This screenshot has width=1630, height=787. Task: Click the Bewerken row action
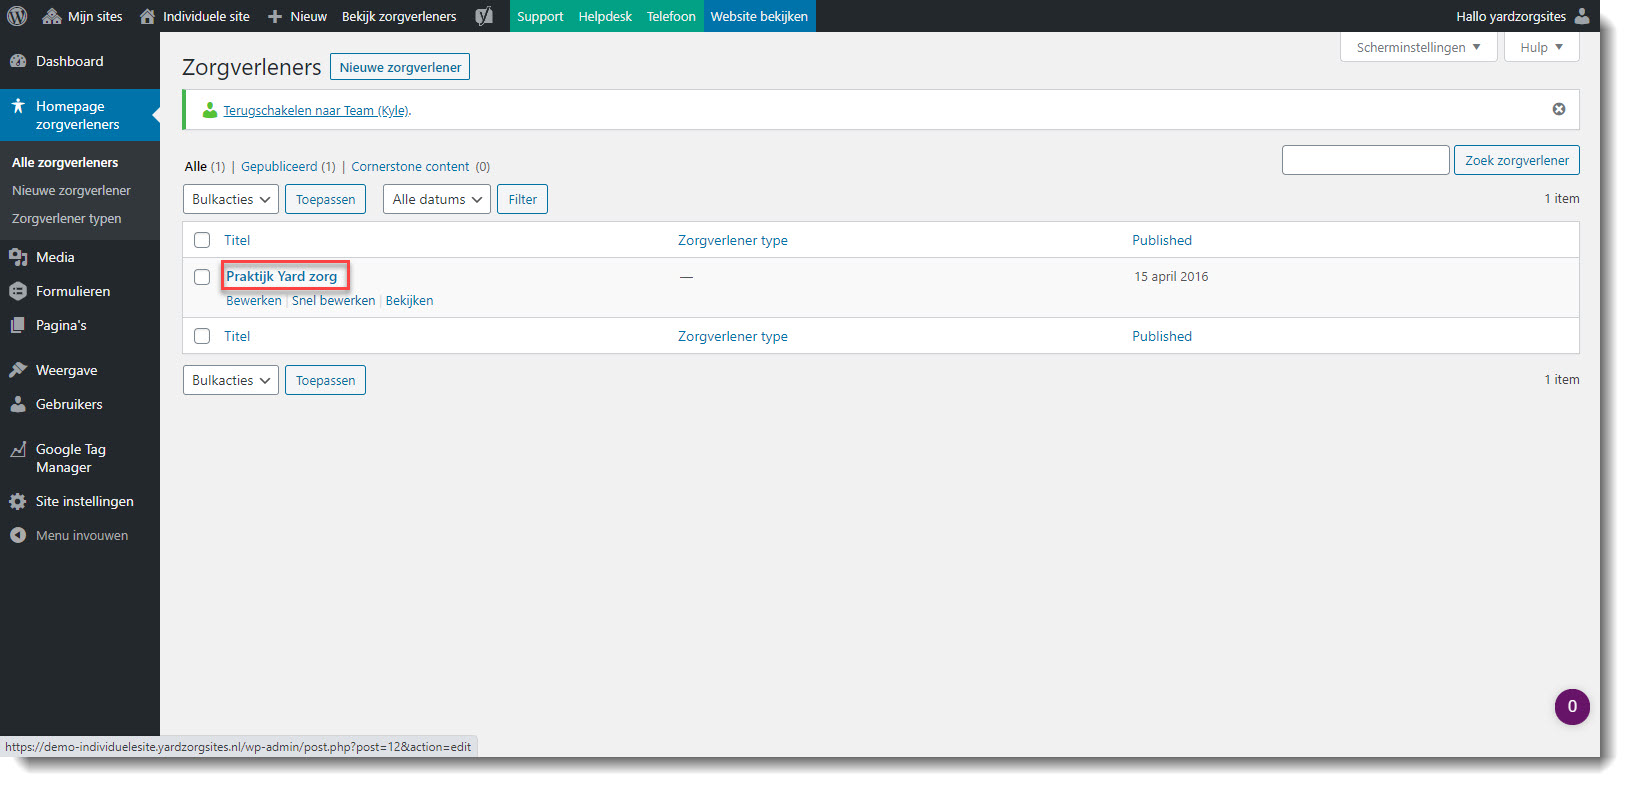pyautogui.click(x=254, y=300)
